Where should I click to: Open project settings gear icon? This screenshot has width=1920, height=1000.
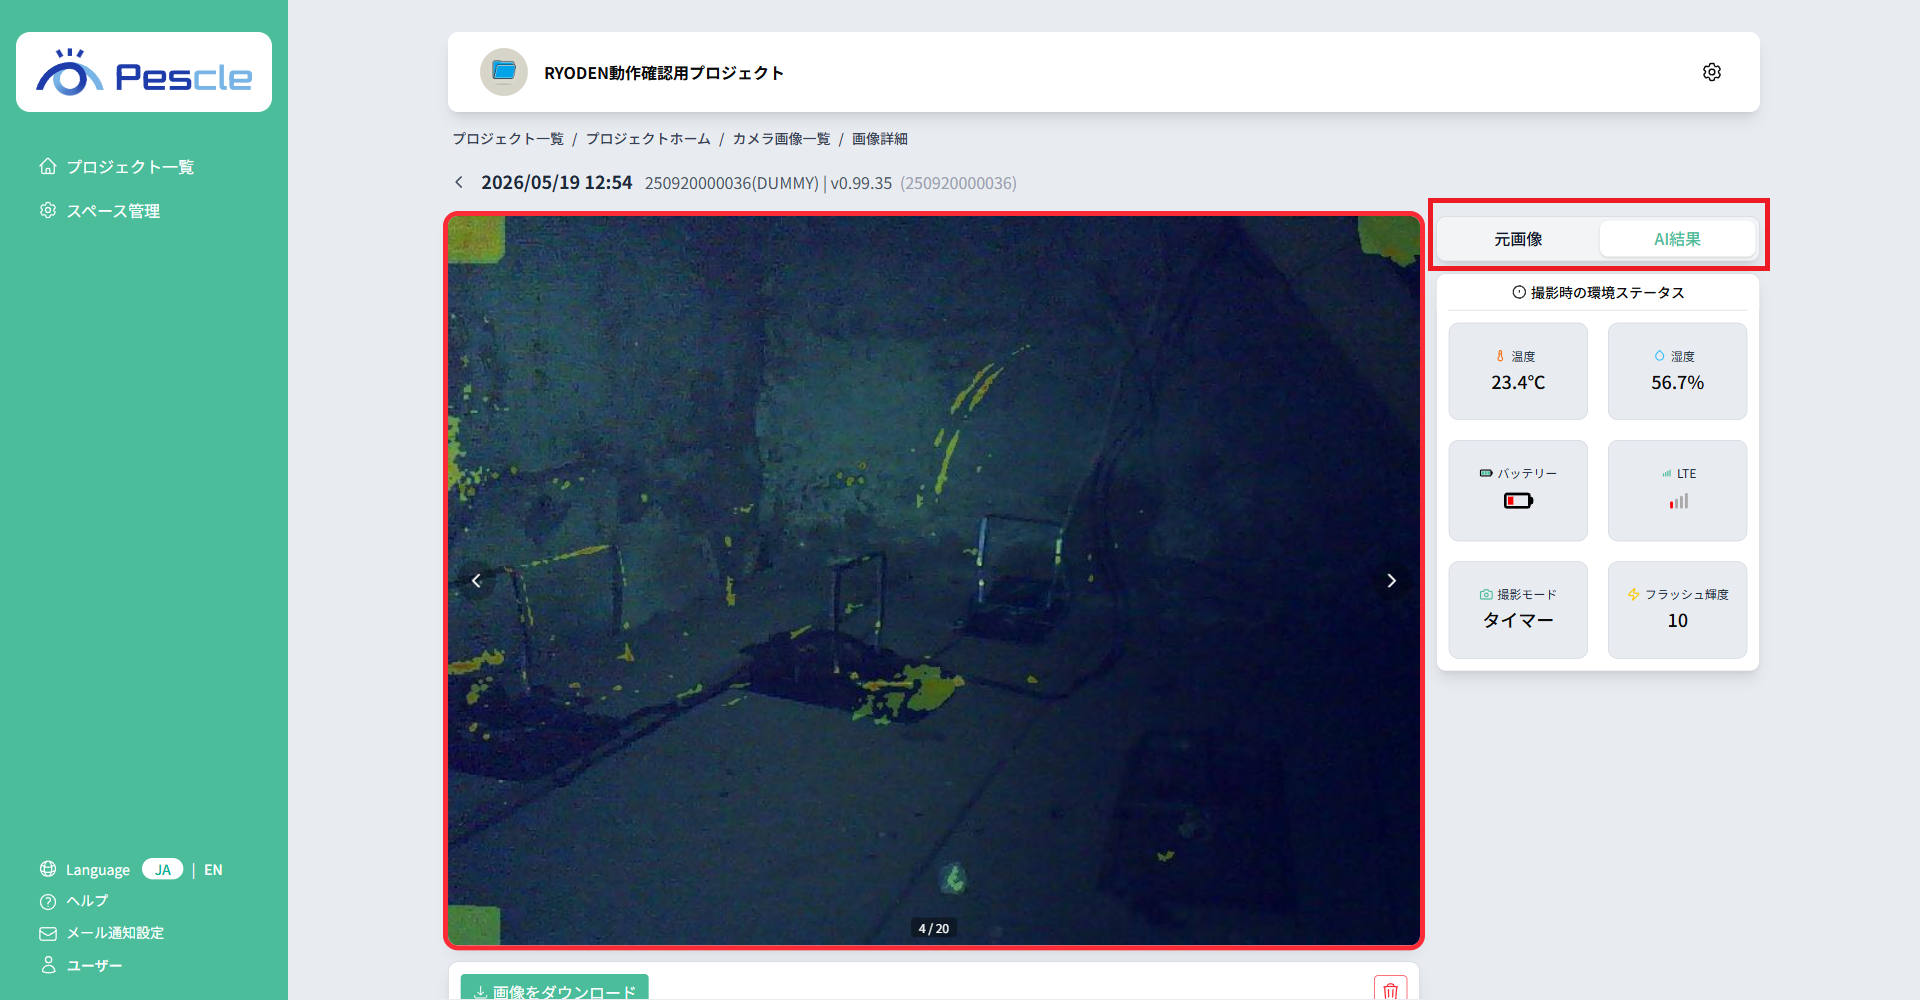click(1711, 72)
